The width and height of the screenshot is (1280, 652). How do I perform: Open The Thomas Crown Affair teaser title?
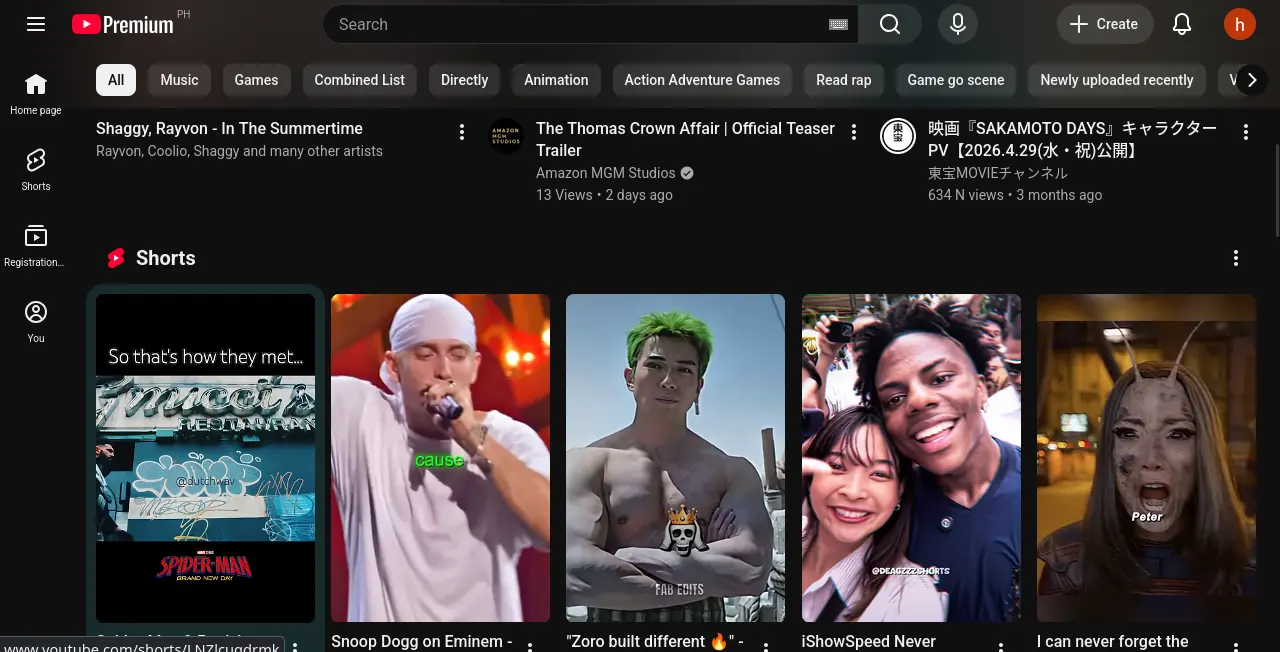click(x=686, y=139)
